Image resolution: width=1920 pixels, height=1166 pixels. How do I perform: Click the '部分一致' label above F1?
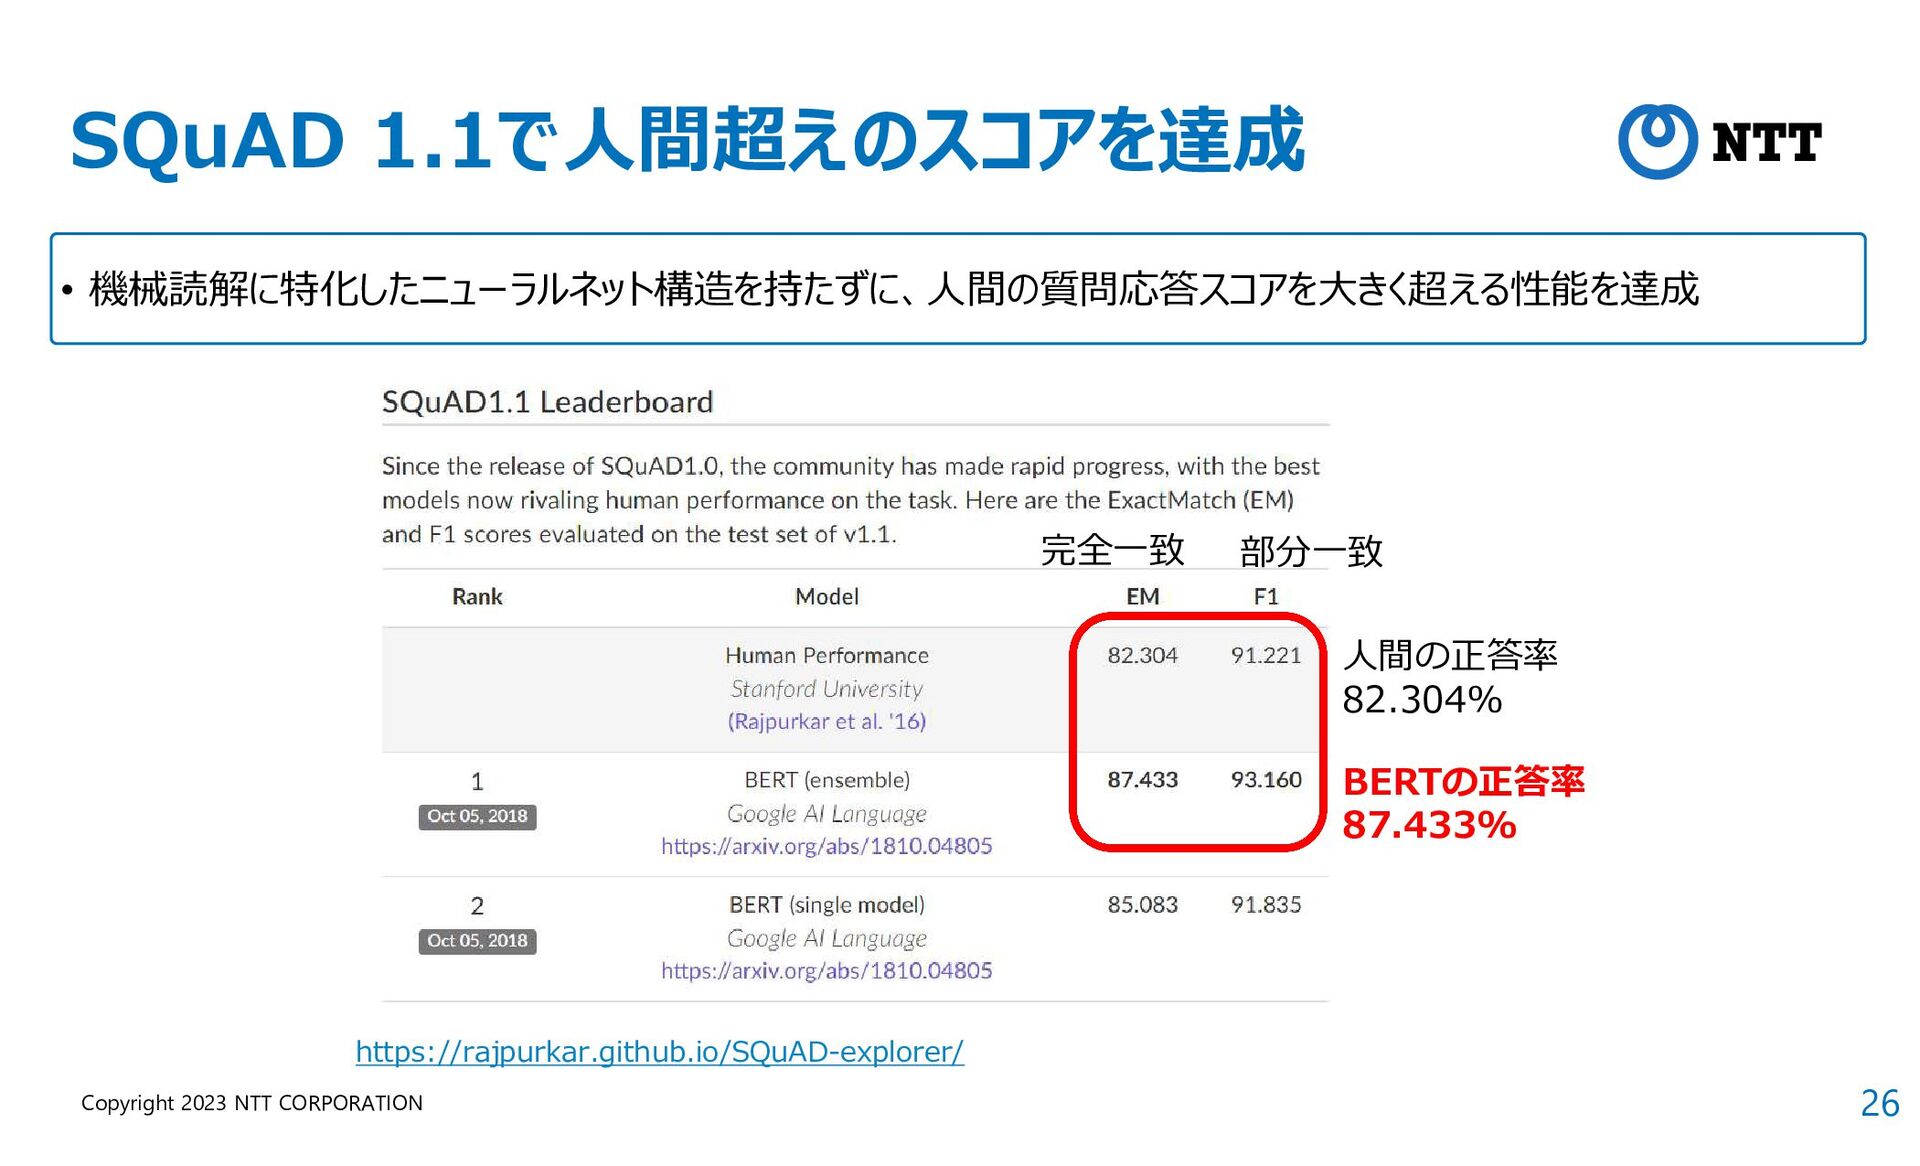point(1311,551)
